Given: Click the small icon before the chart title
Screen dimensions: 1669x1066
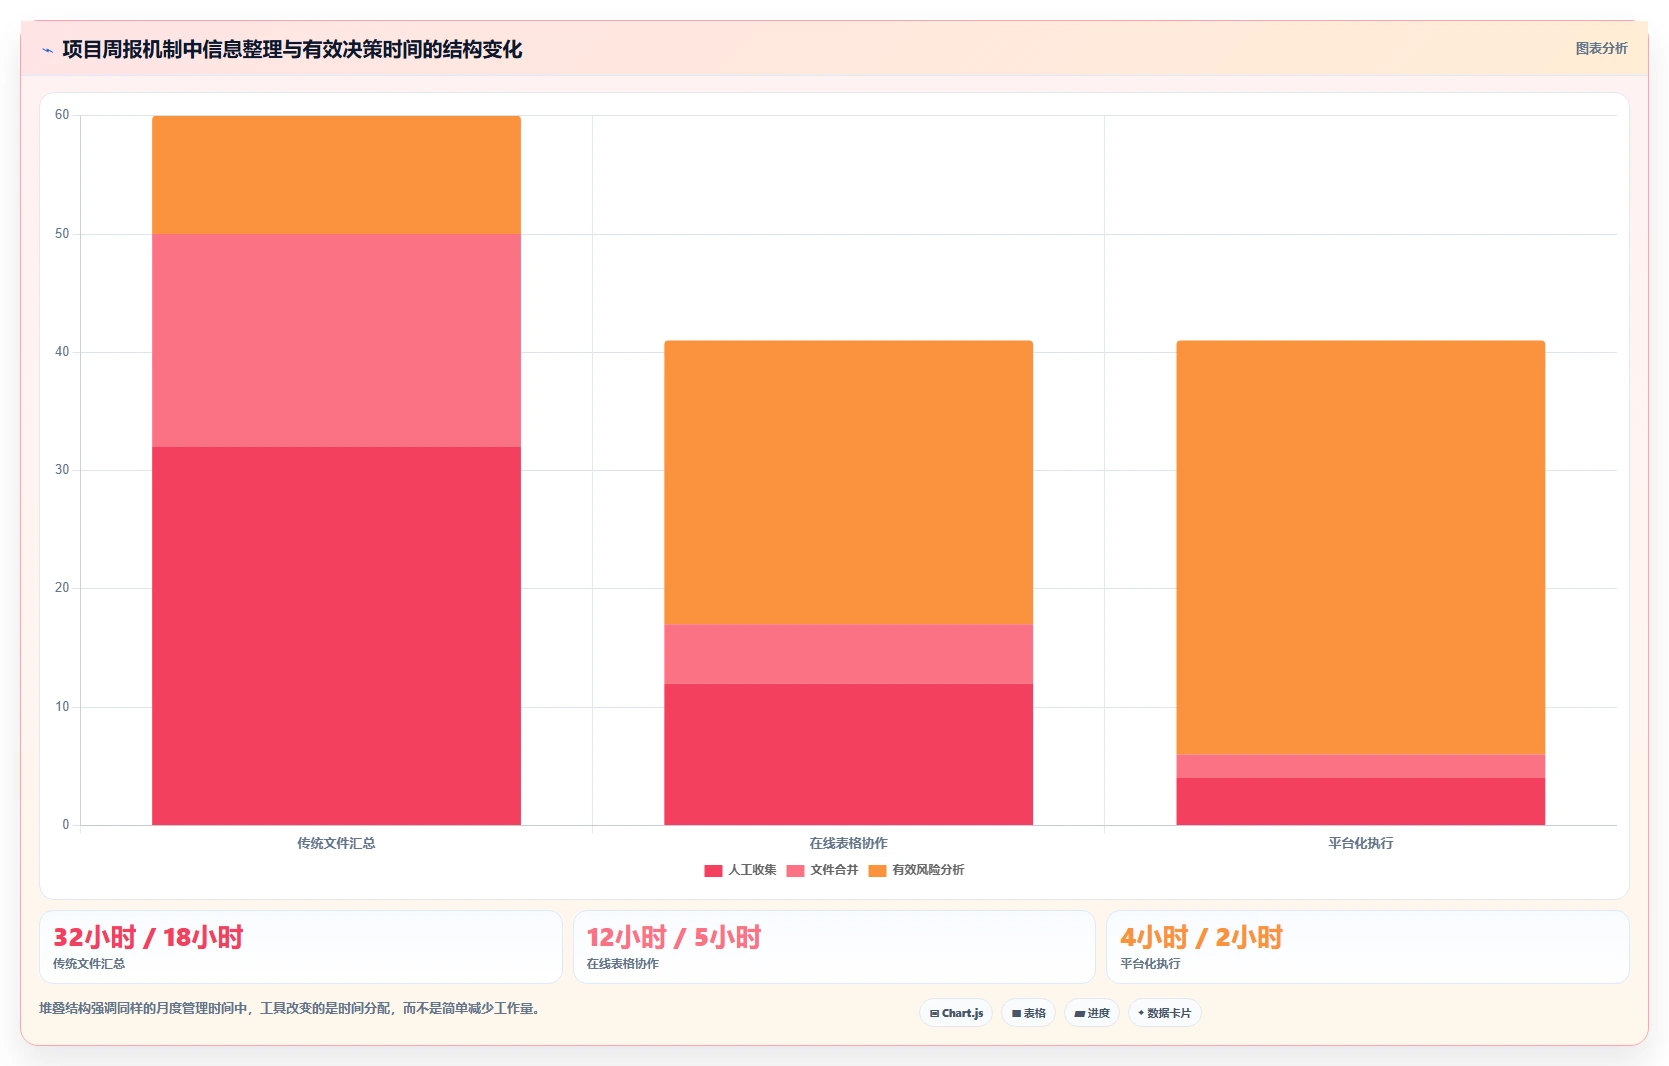Looking at the screenshot, I should tap(47, 50).
